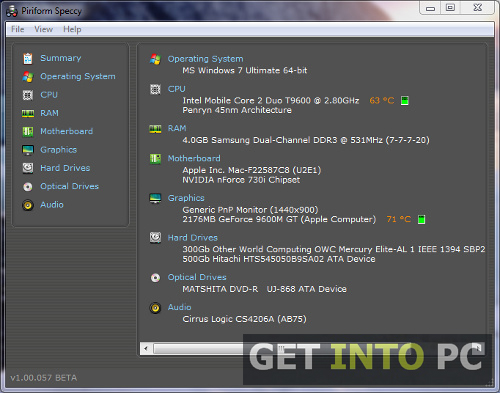500x393 pixels.
Task: Open Optical Drives section from sidebar
Action: click(x=69, y=186)
